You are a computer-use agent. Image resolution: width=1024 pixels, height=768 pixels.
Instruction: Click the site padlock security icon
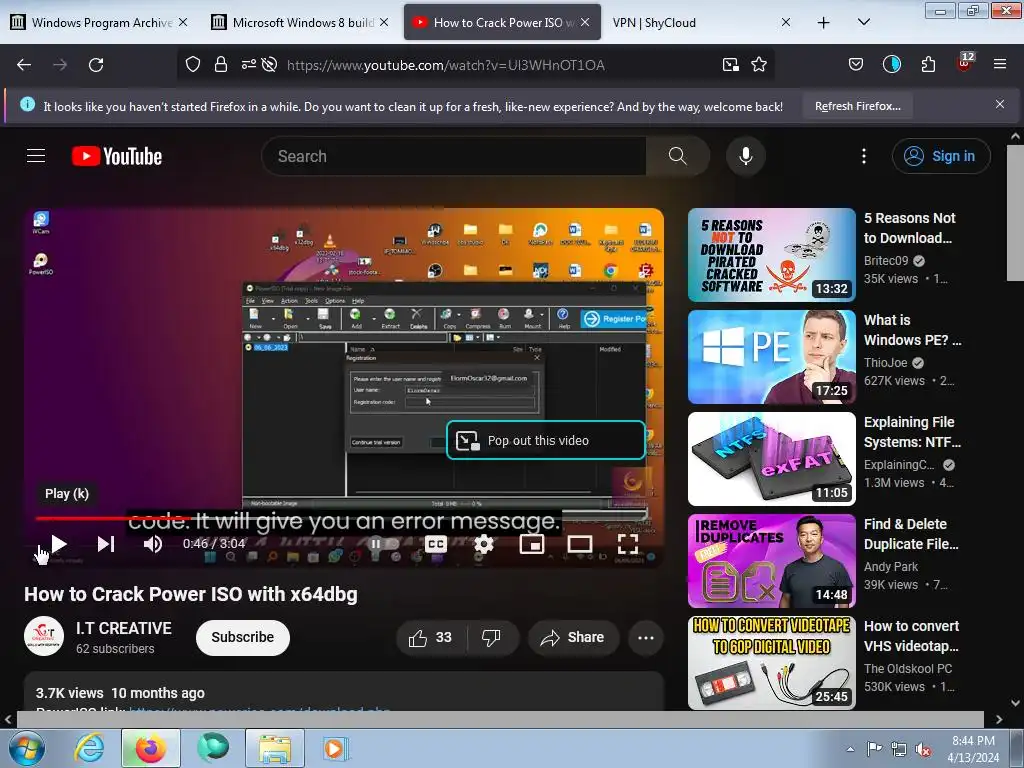[221, 64]
